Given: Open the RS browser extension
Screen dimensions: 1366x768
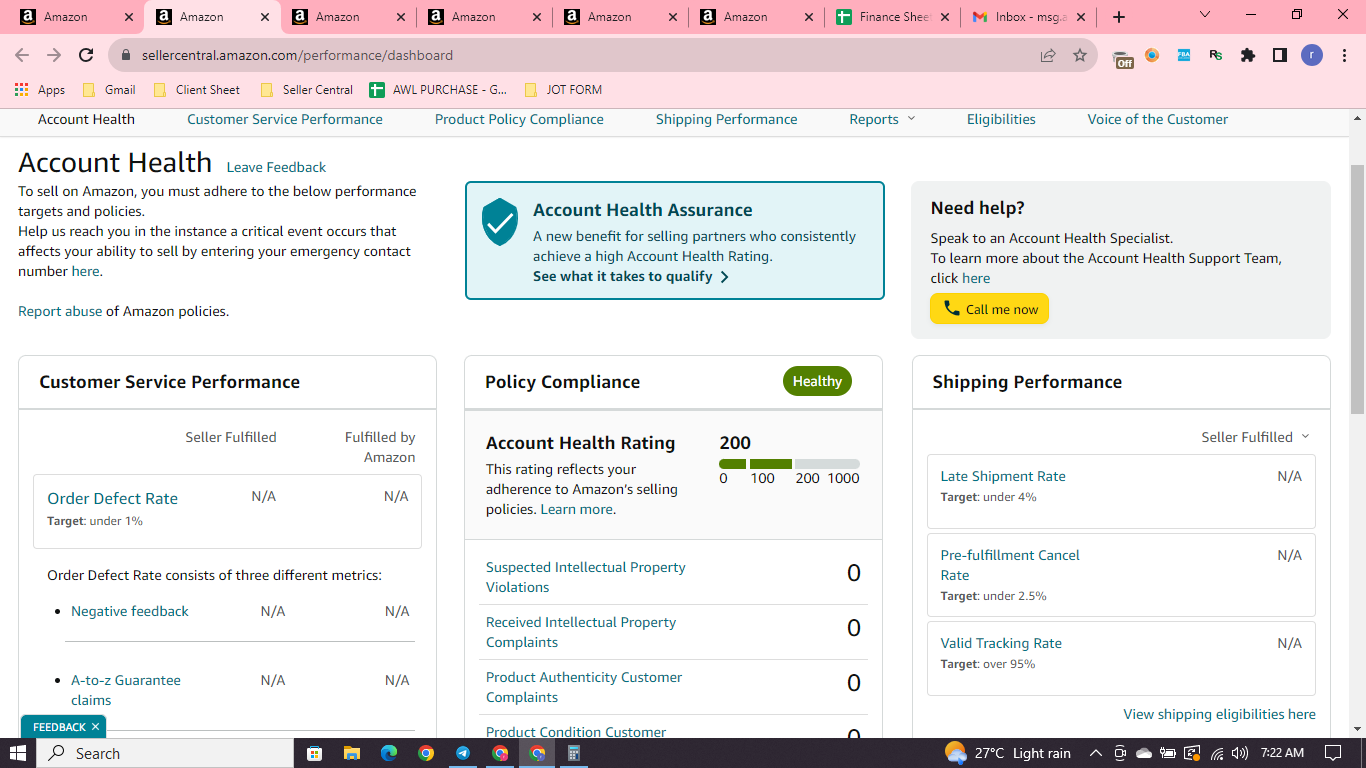Looking at the screenshot, I should [1216, 56].
